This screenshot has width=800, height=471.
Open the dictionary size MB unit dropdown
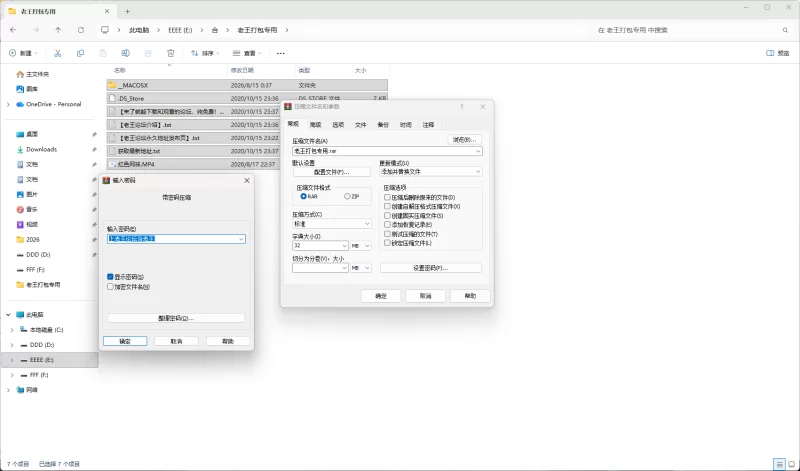tap(366, 246)
